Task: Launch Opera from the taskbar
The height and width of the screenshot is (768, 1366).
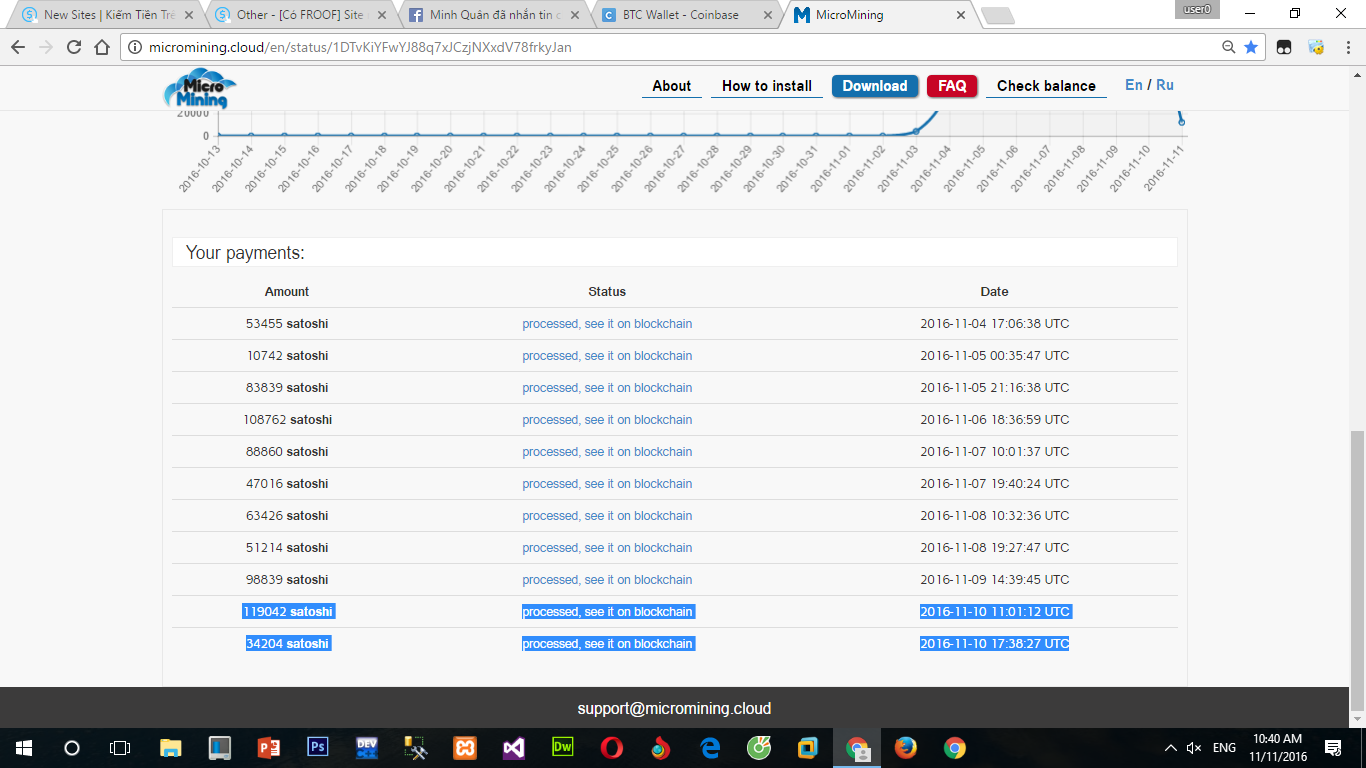Action: click(612, 747)
